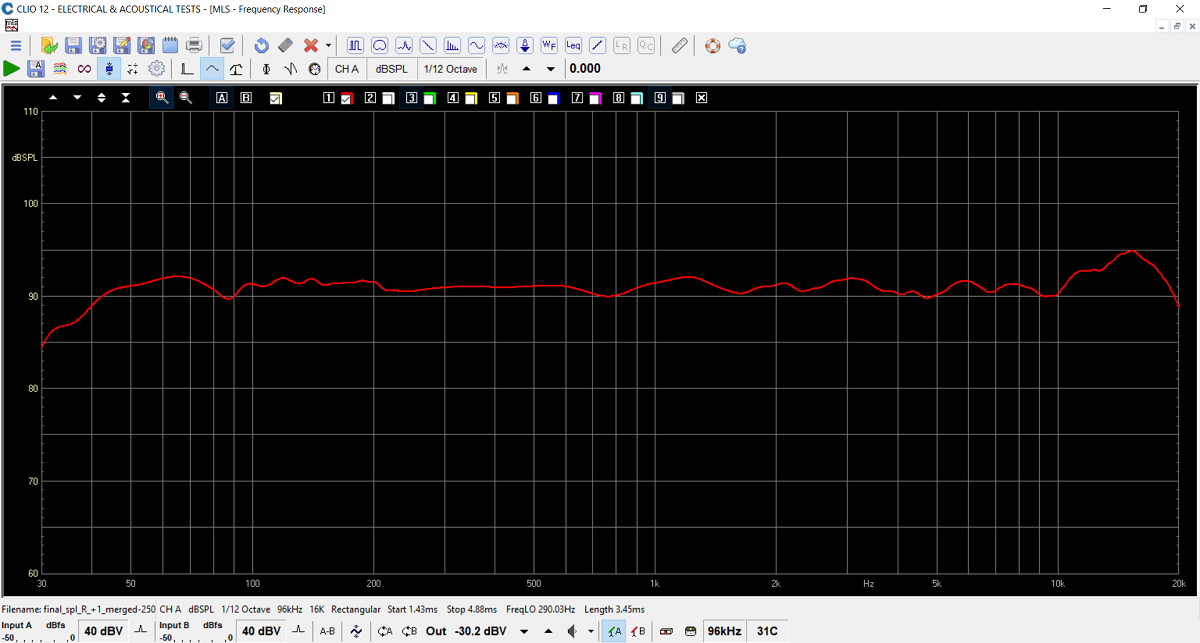Click the ruler tool icon
This screenshot has height=643, width=1200.
[679, 45]
